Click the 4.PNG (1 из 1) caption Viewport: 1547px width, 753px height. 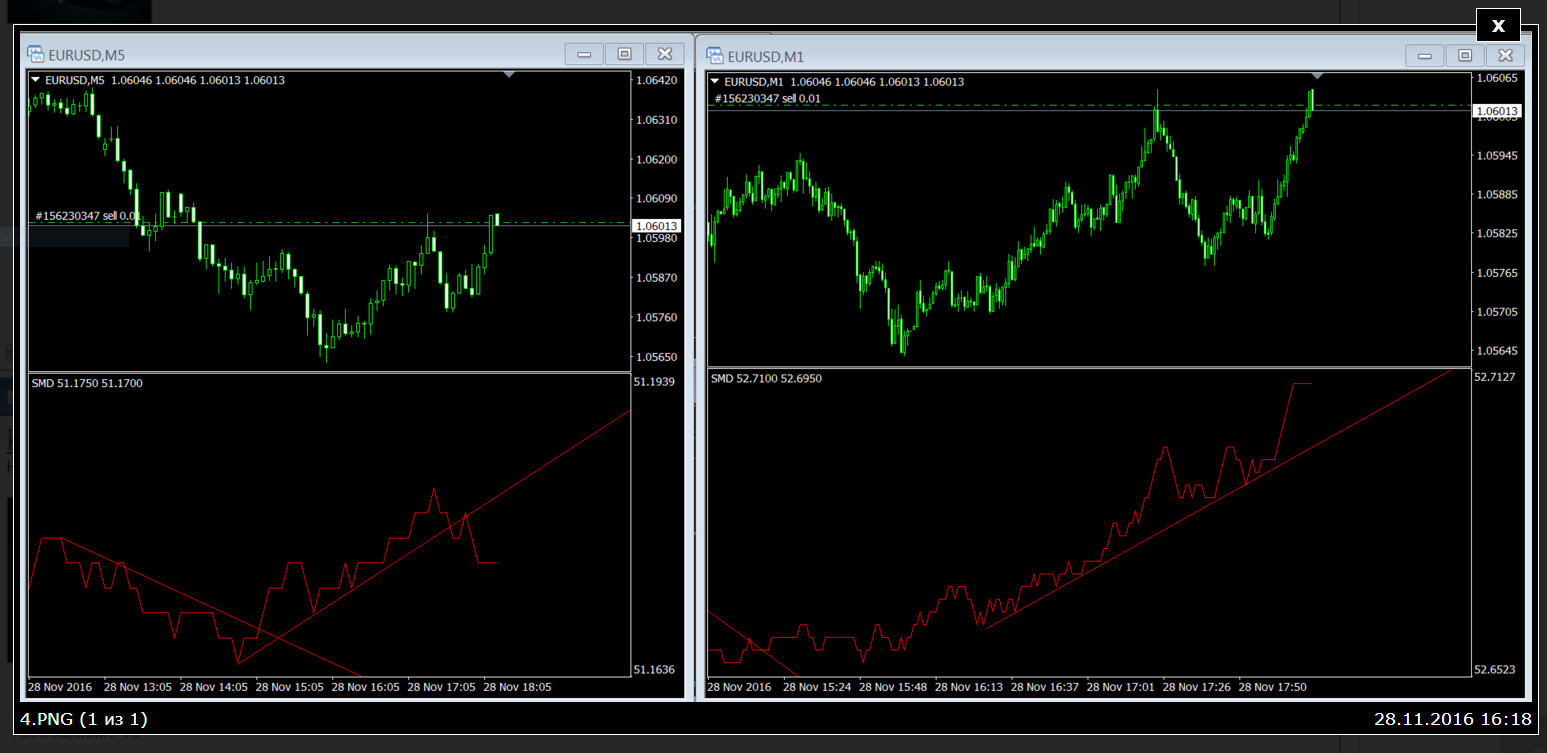coord(84,719)
